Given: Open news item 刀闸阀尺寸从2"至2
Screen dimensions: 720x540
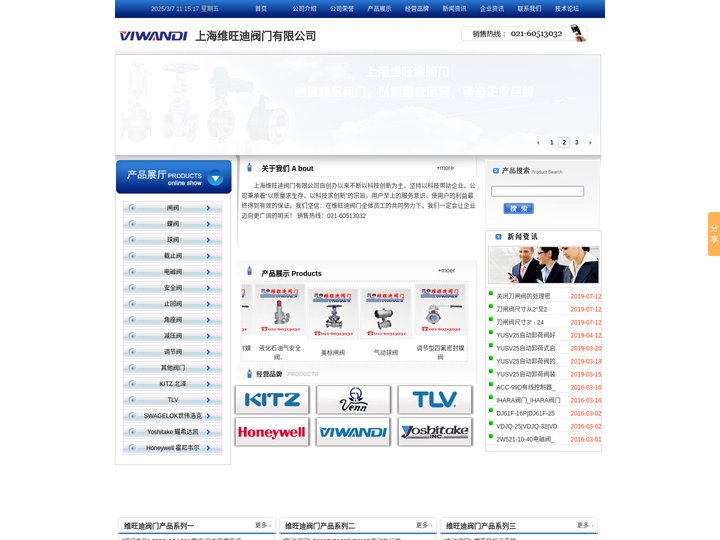Looking at the screenshot, I should coord(522,309).
